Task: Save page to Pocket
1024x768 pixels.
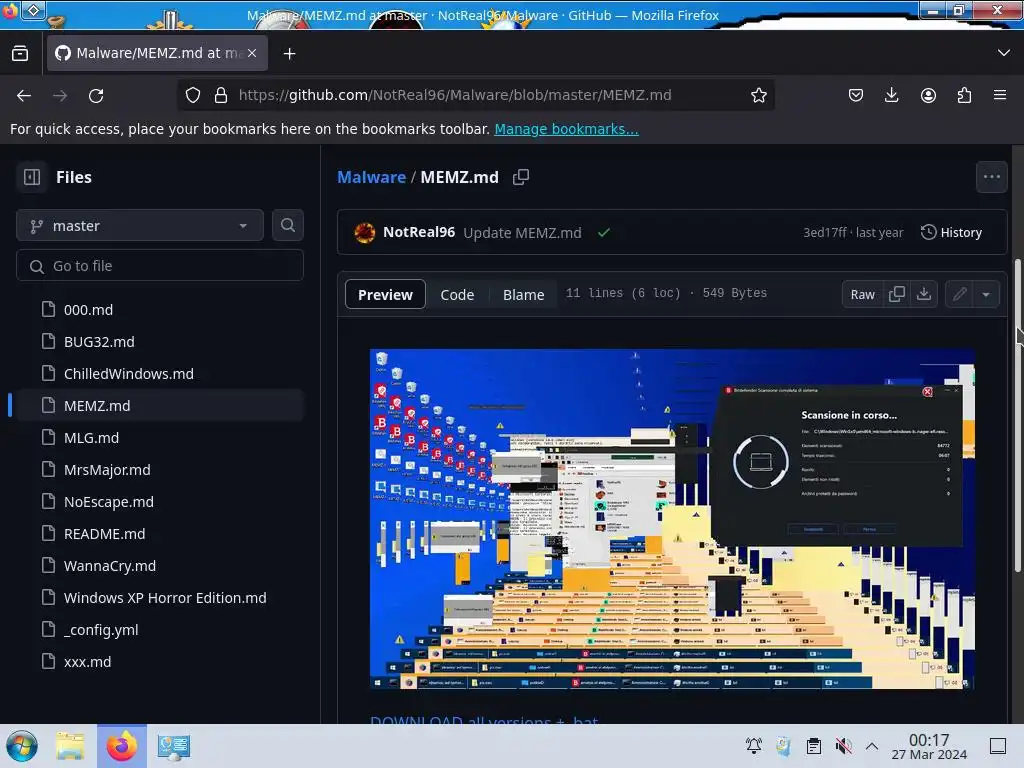Action: [x=856, y=95]
